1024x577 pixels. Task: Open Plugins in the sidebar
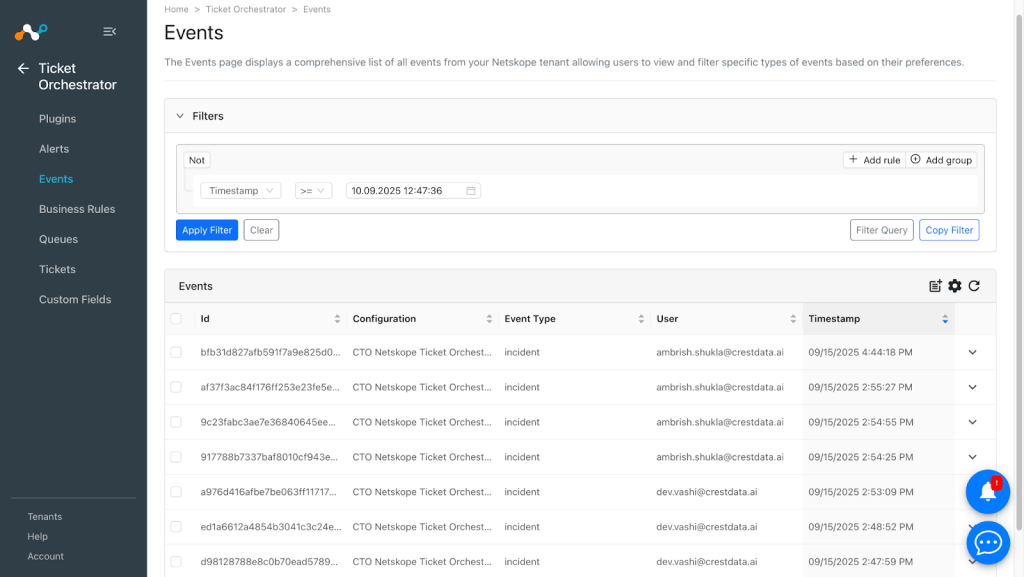click(57, 119)
